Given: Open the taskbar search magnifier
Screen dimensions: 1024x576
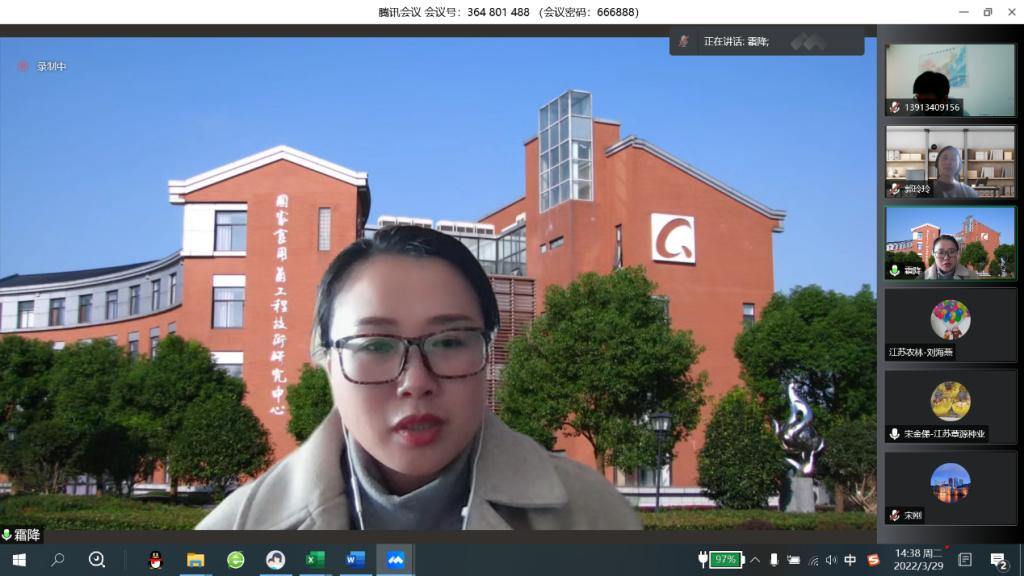Looking at the screenshot, I should pyautogui.click(x=58, y=560).
